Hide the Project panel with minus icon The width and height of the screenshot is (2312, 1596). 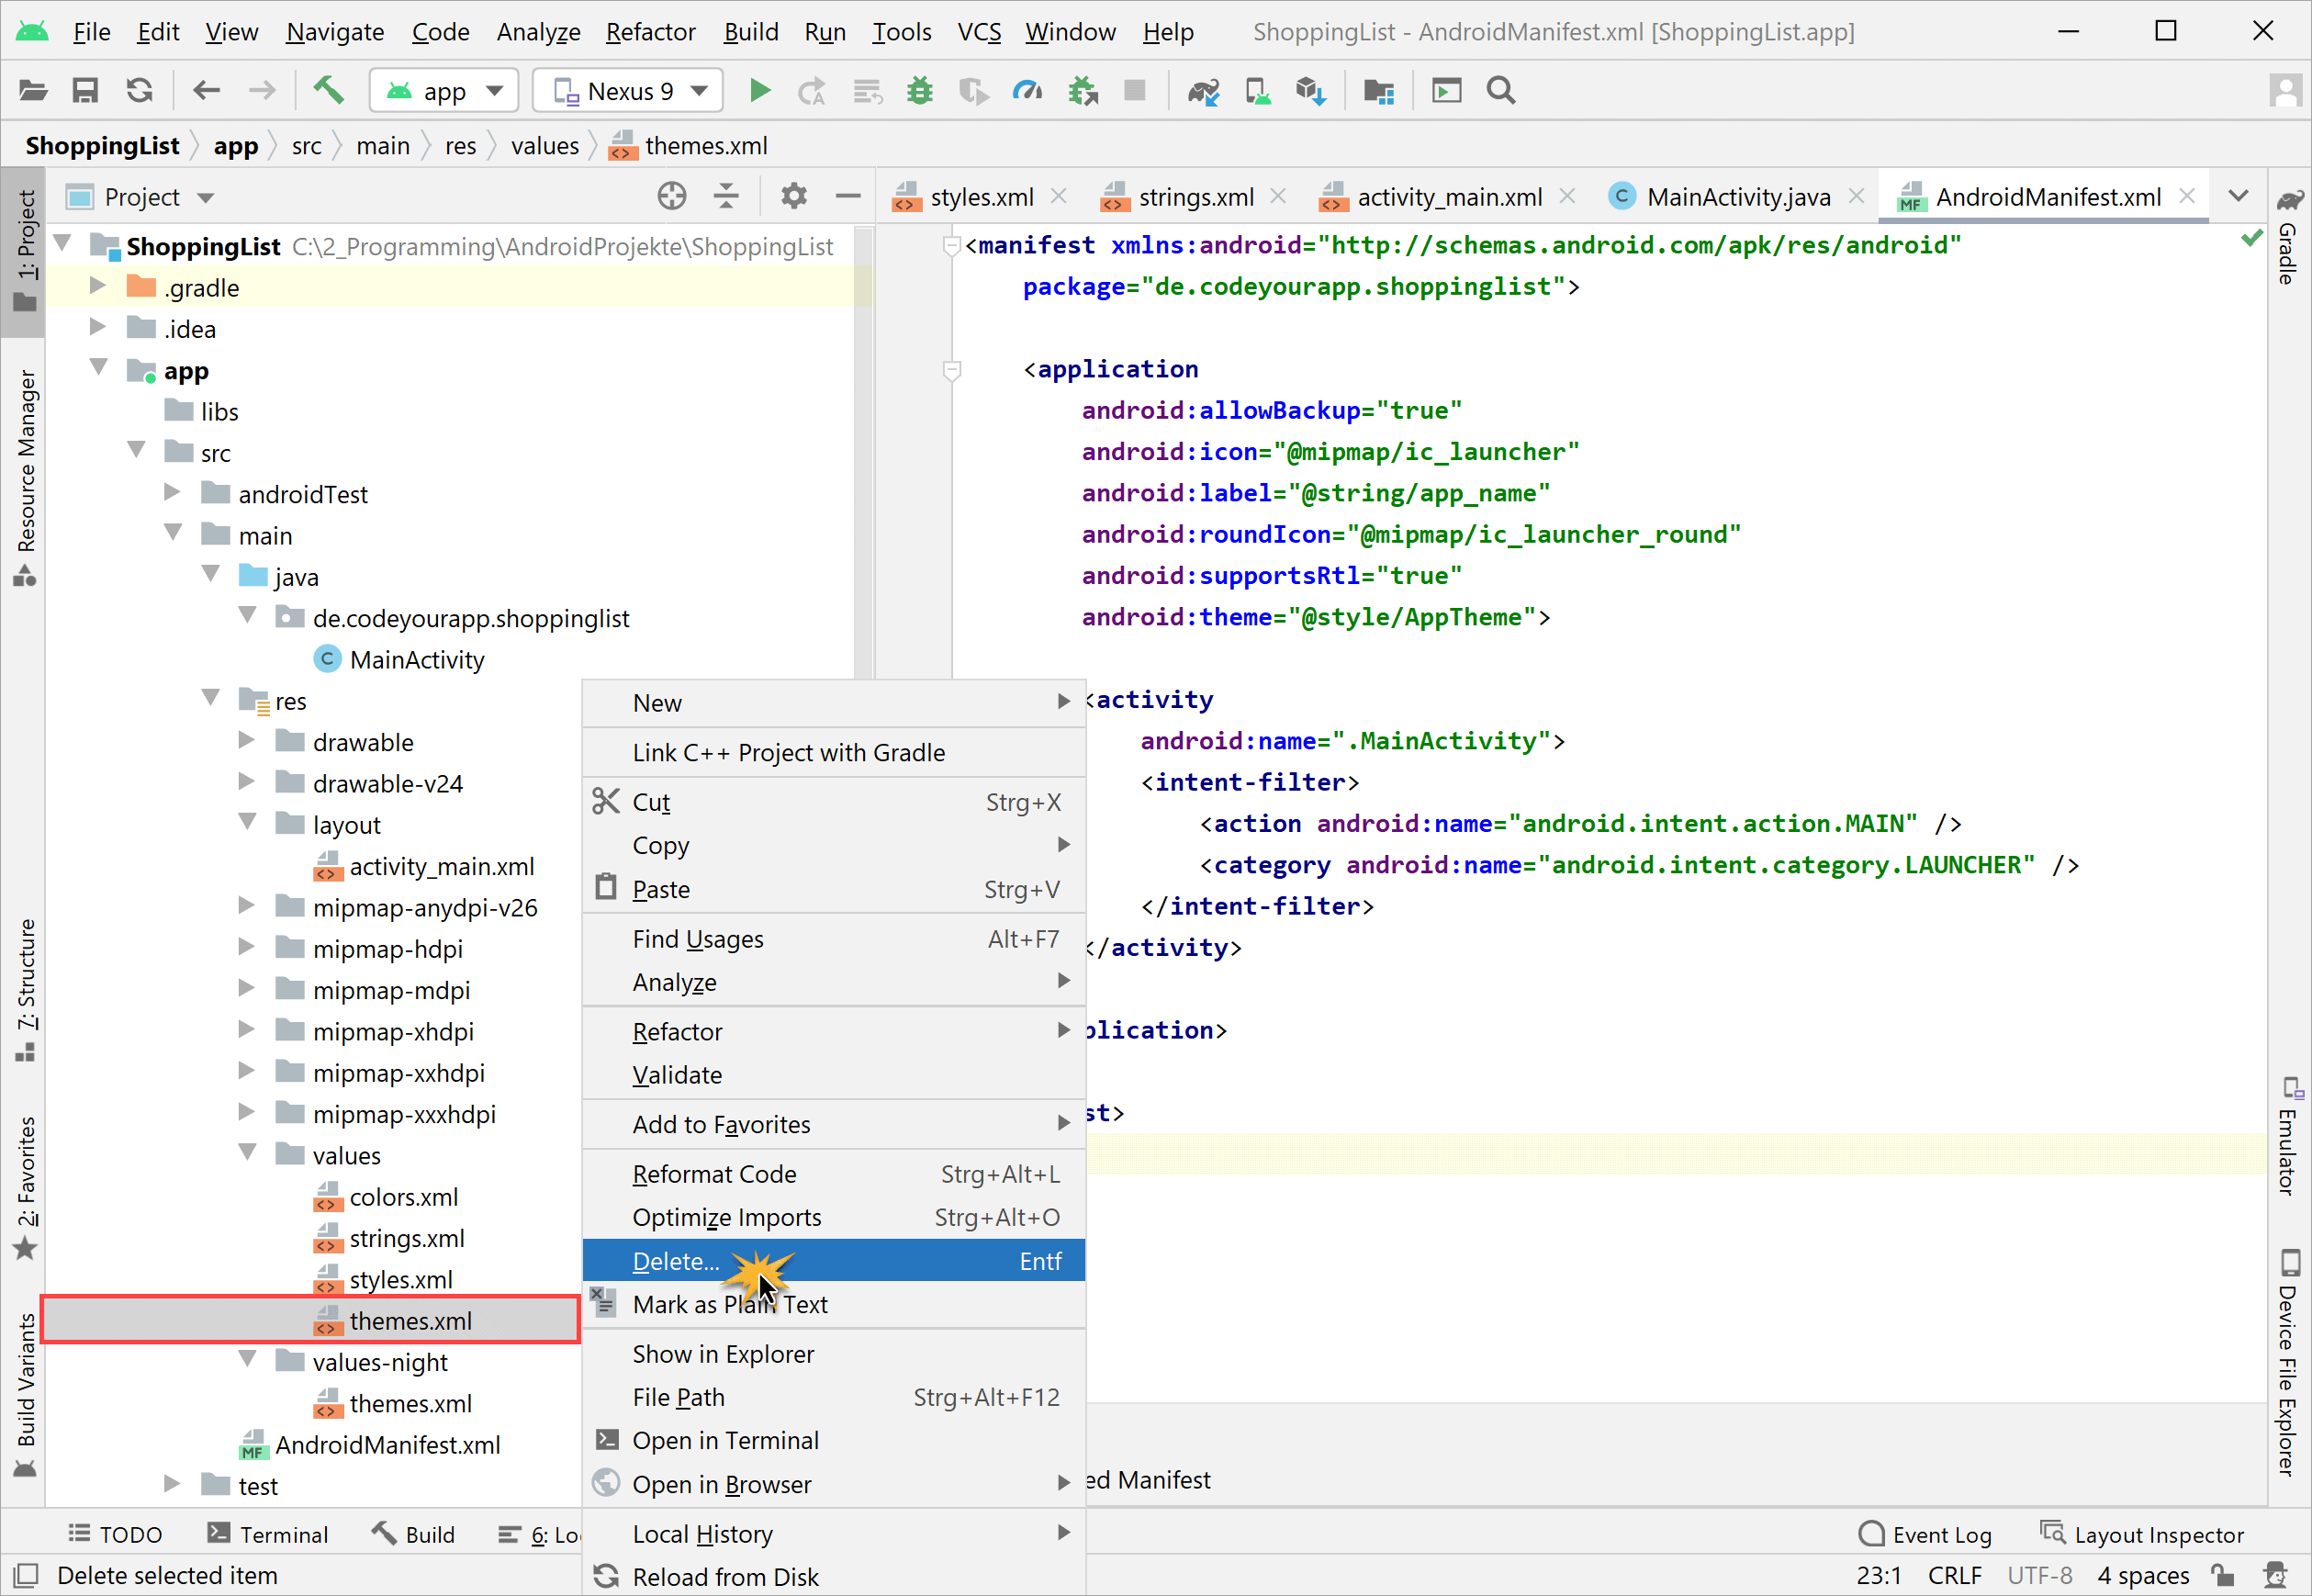(848, 196)
